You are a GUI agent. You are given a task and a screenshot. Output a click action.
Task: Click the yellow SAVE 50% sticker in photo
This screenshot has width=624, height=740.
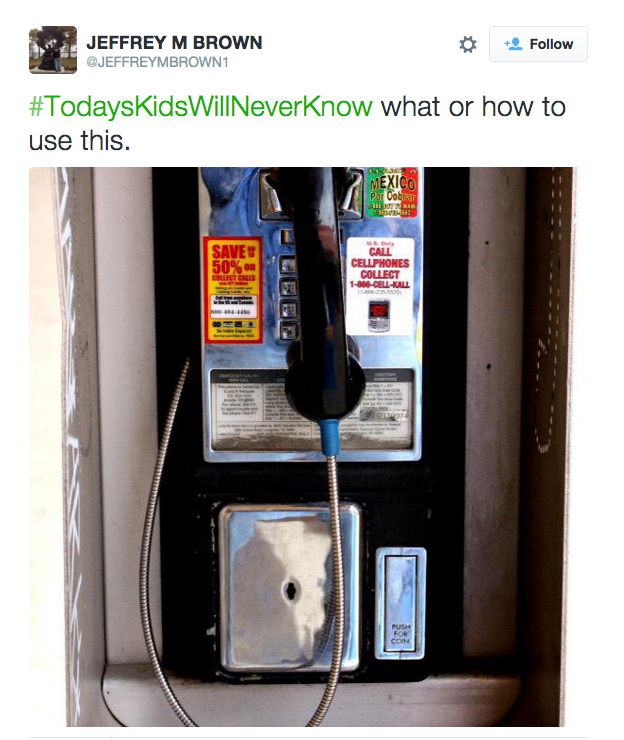click(x=233, y=290)
